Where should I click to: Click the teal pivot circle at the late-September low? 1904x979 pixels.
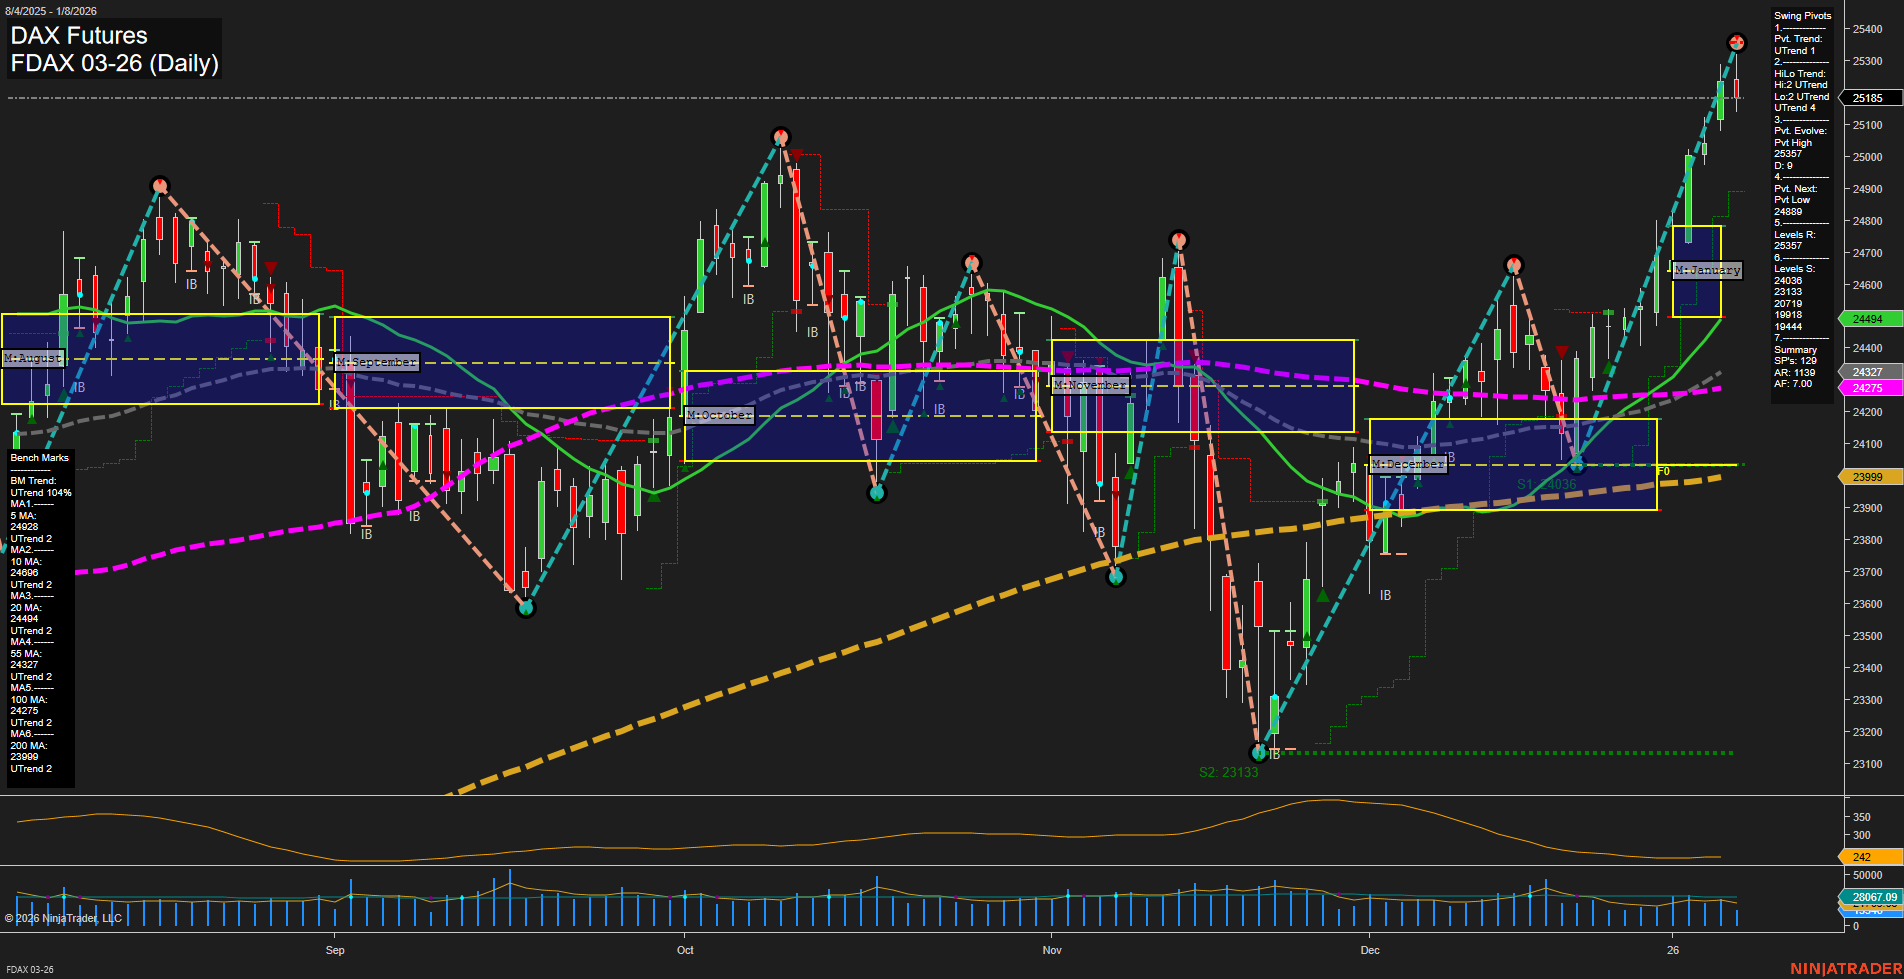tap(525, 607)
